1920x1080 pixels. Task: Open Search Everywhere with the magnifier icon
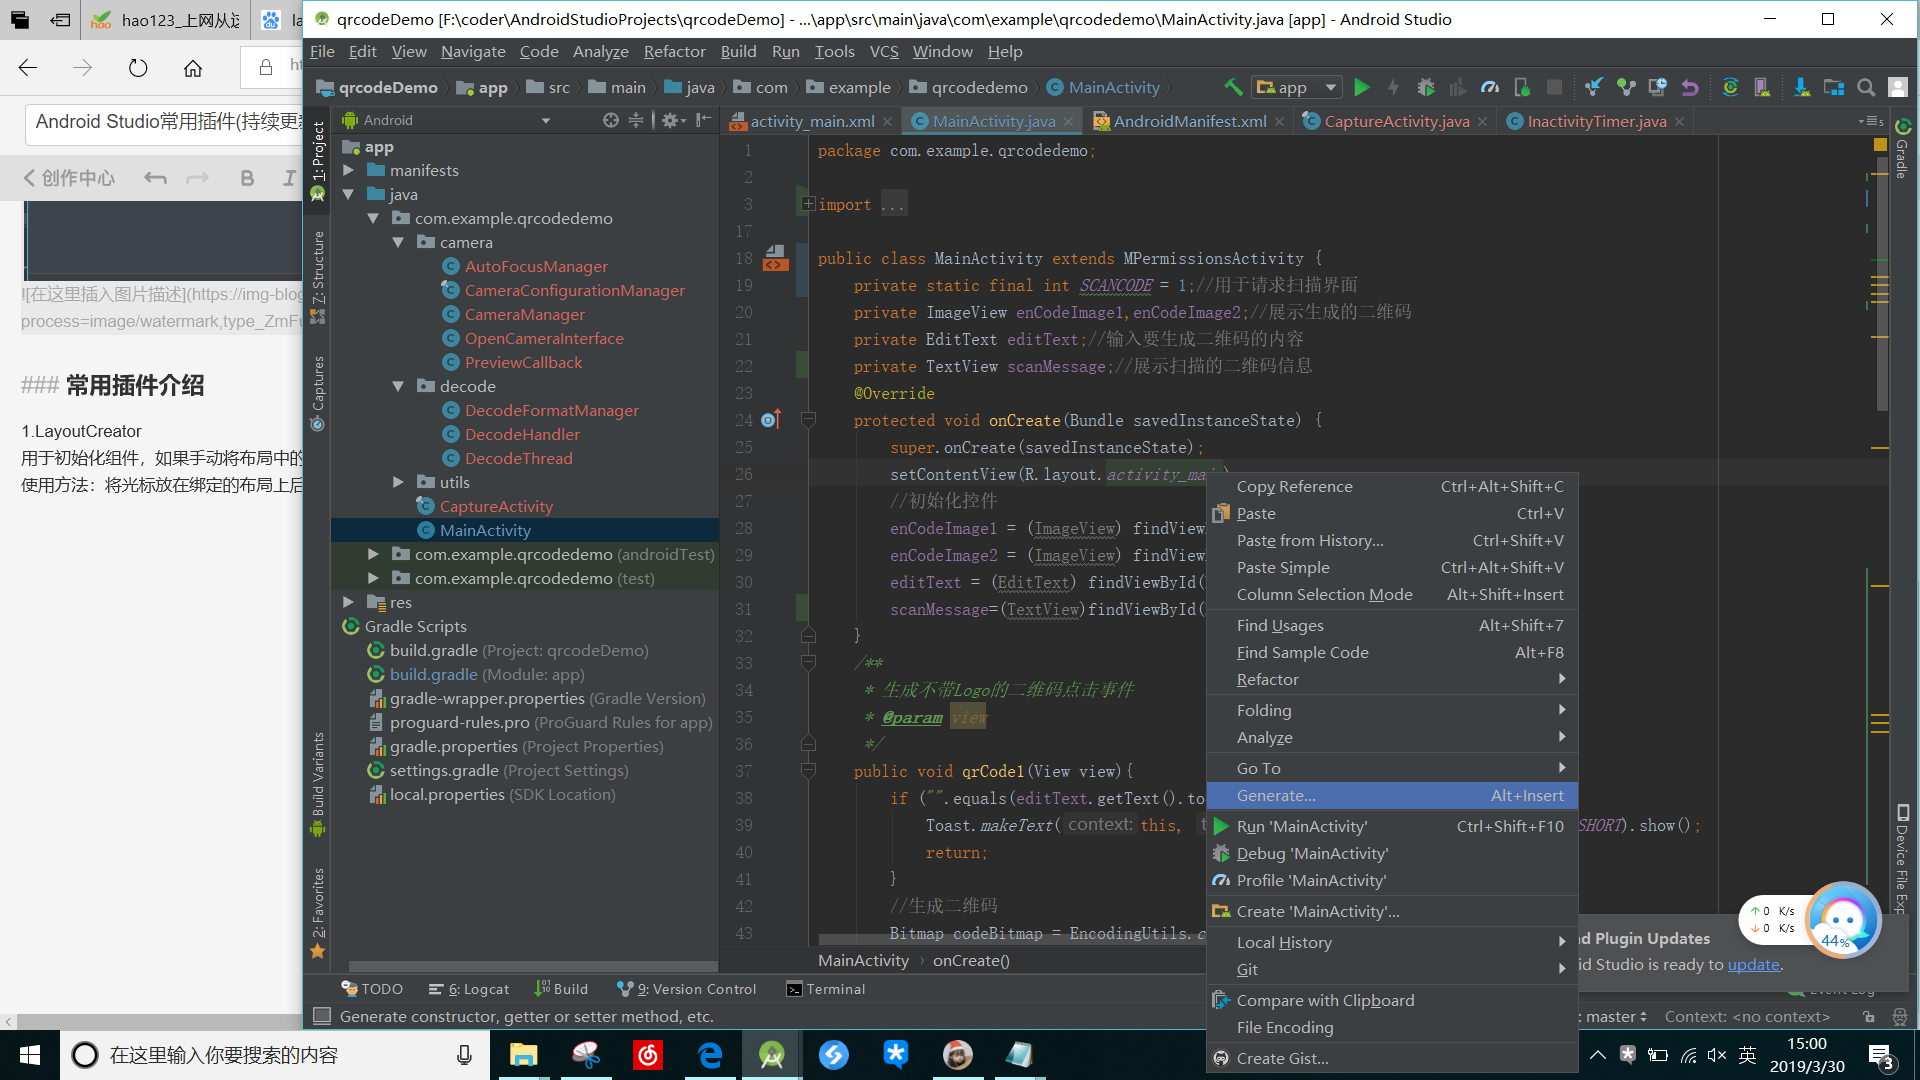pyautogui.click(x=1866, y=87)
